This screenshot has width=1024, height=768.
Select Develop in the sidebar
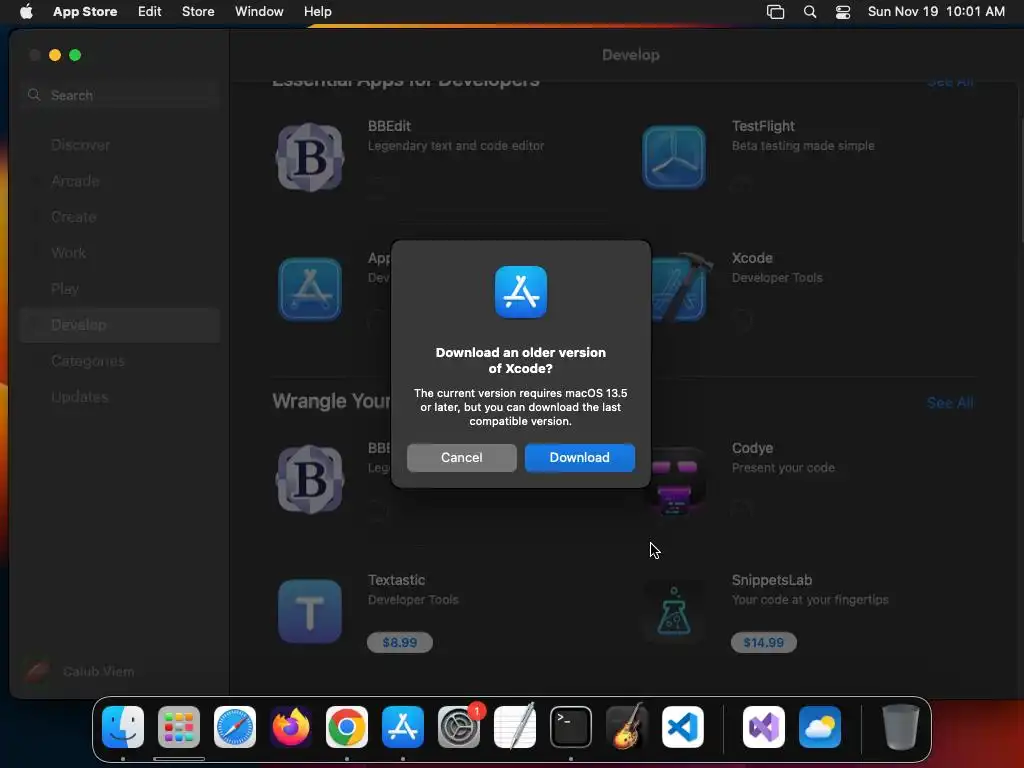tap(120, 325)
